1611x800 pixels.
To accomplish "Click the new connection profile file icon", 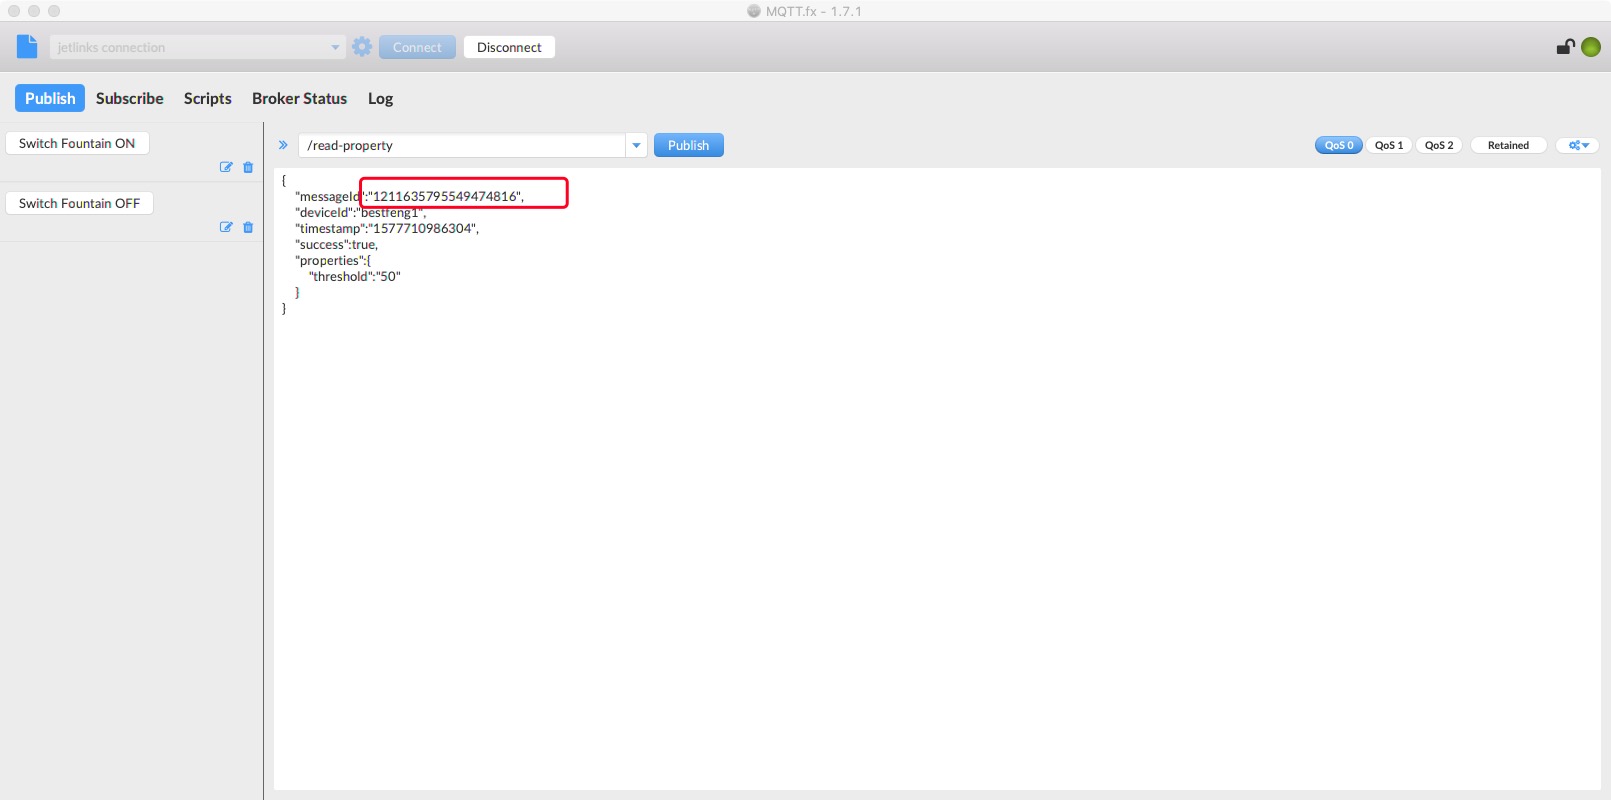I will point(27,47).
